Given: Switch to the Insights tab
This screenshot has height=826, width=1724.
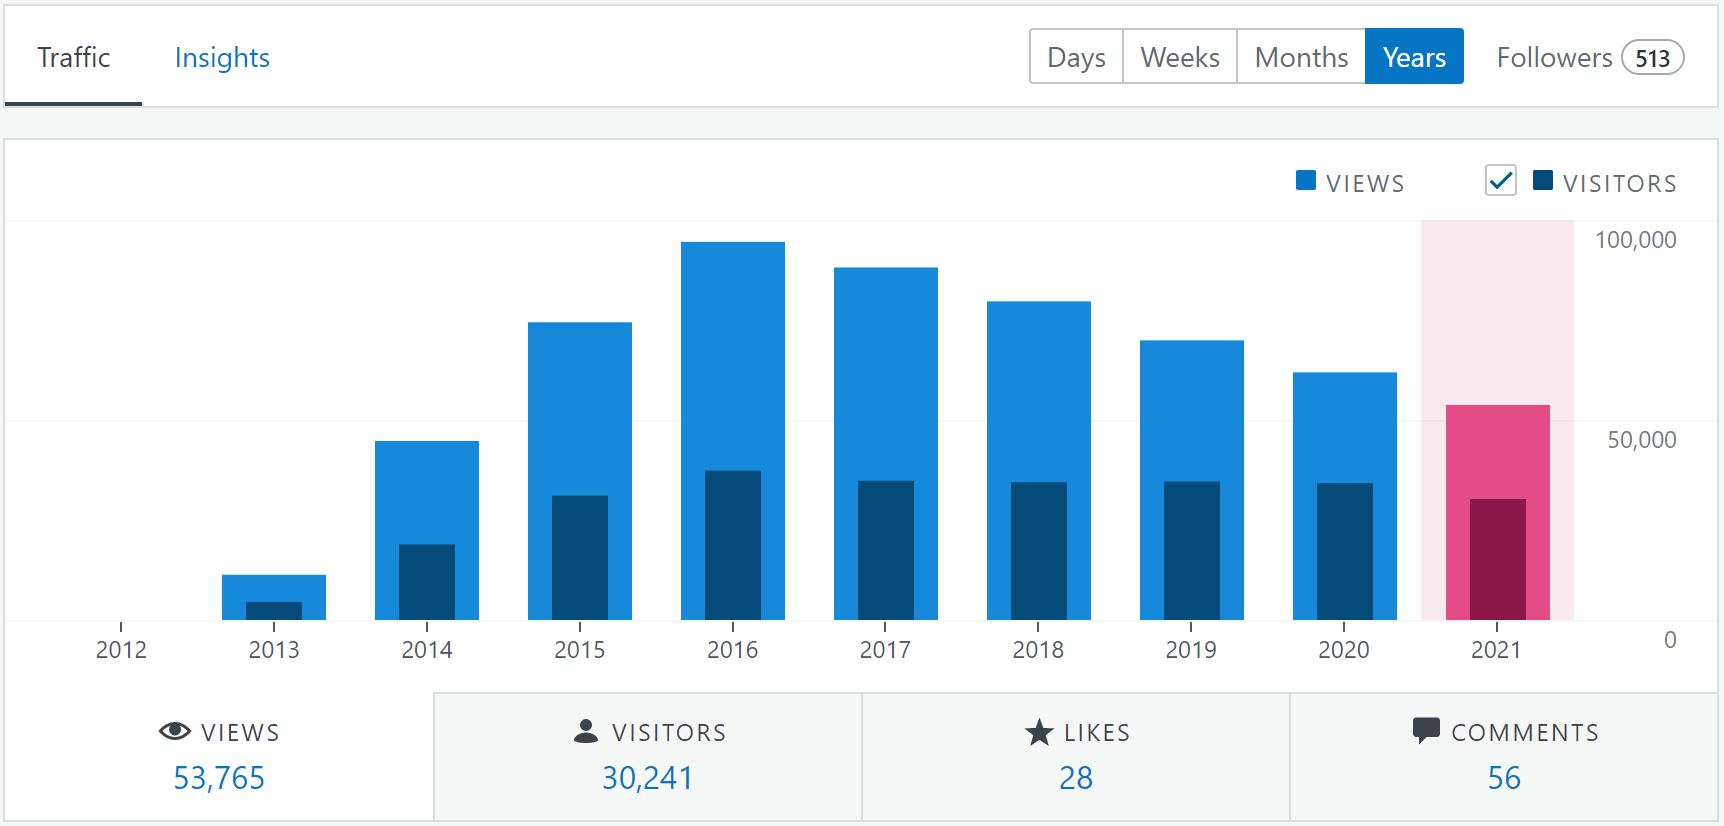Looking at the screenshot, I should (x=222, y=58).
